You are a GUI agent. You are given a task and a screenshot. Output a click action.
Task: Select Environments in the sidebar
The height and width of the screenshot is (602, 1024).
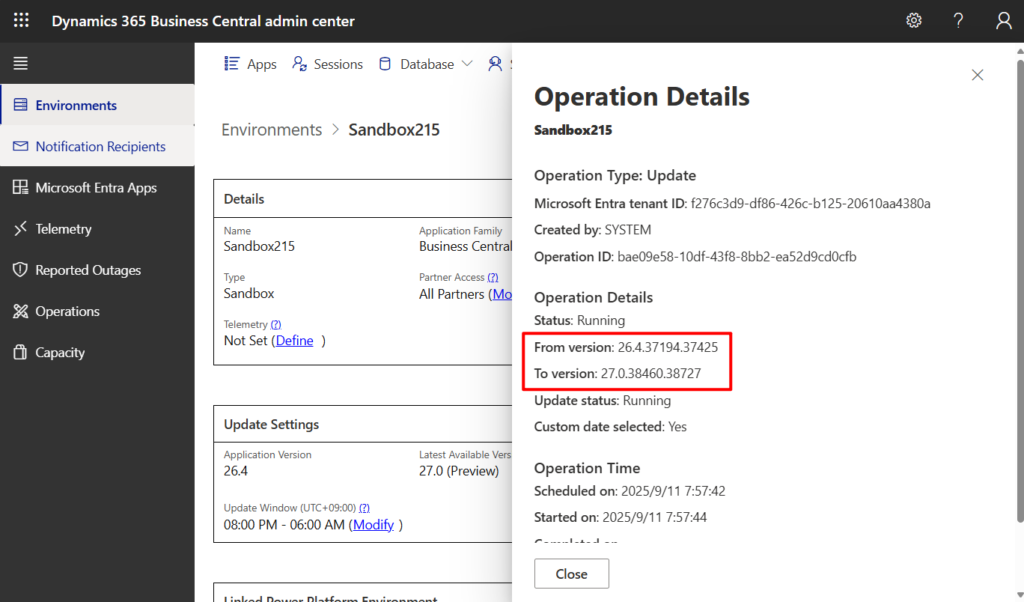[76, 105]
